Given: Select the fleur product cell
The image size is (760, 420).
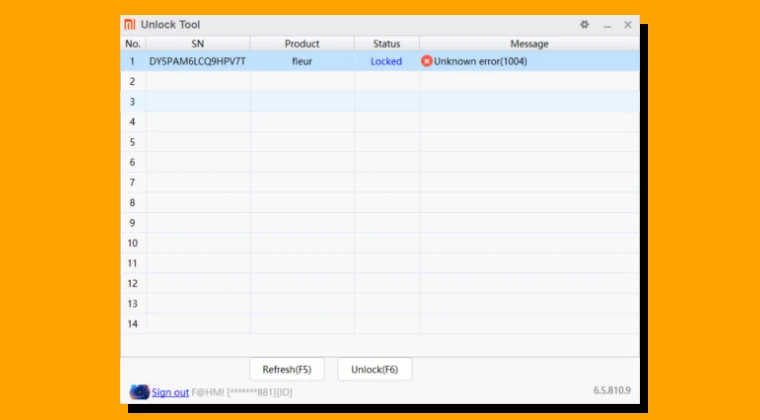Looking at the screenshot, I should pyautogui.click(x=302, y=61).
